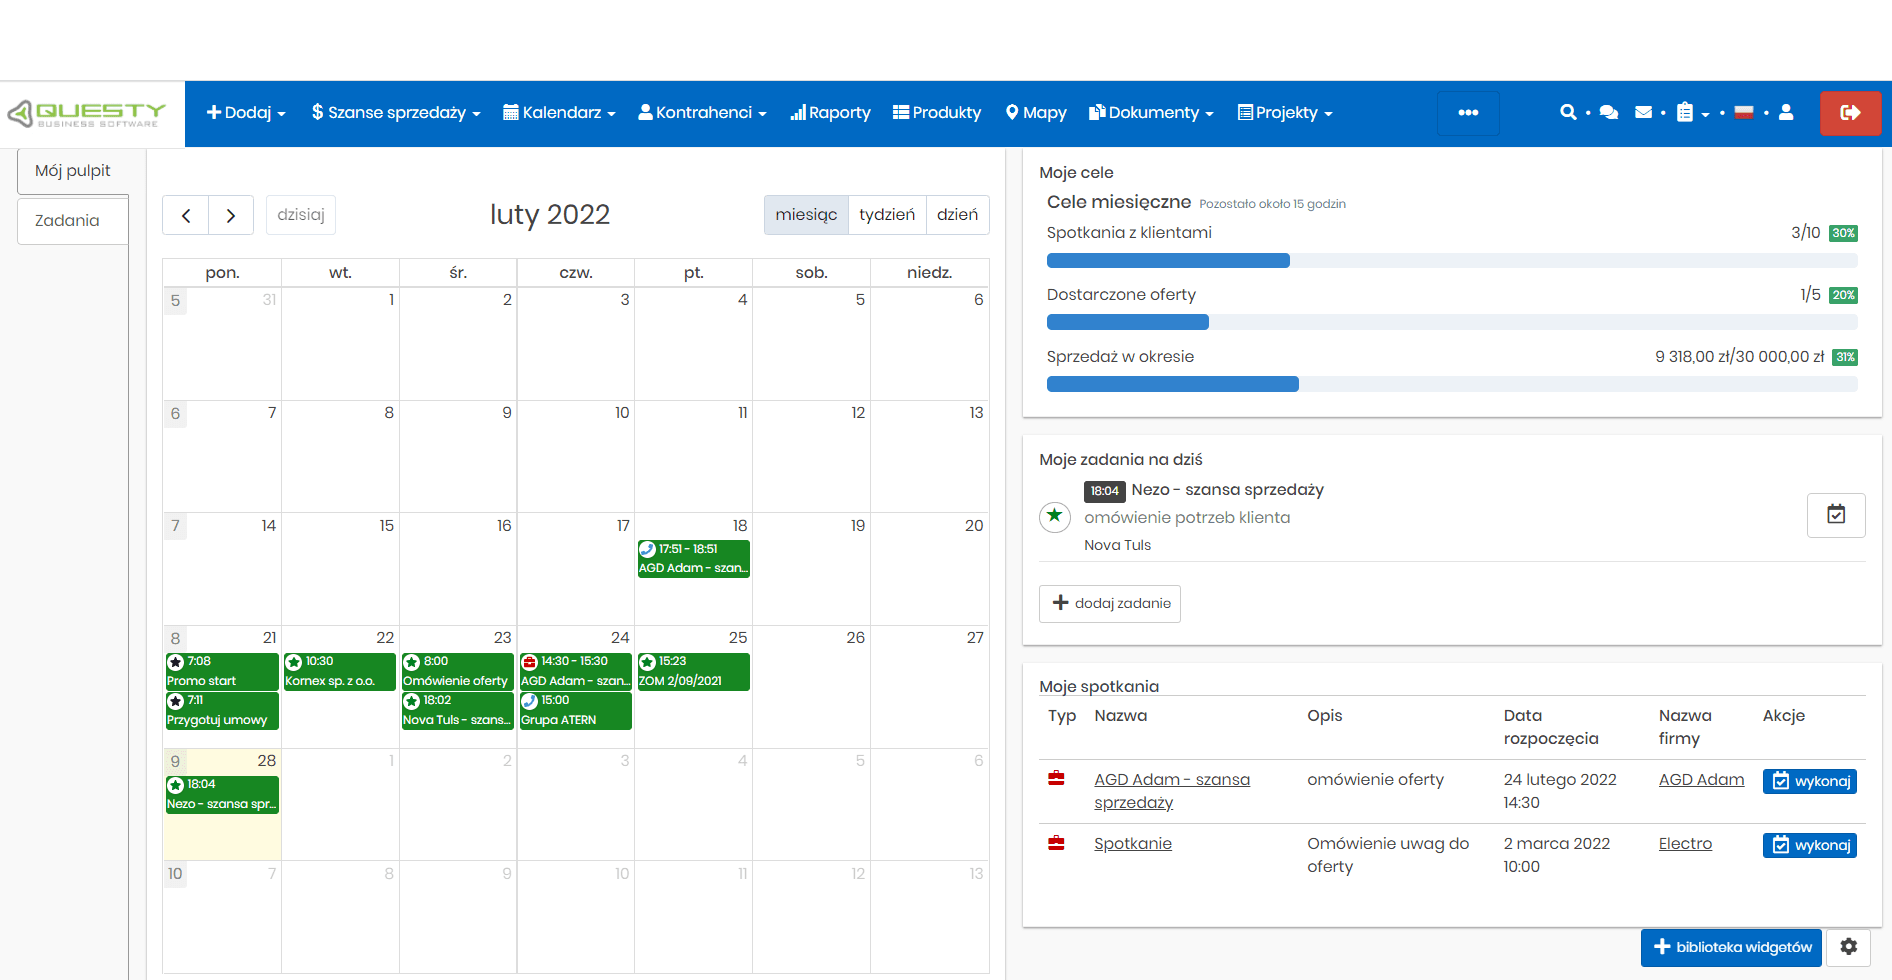
Task: Open the mail envelope icon
Action: (x=1643, y=112)
